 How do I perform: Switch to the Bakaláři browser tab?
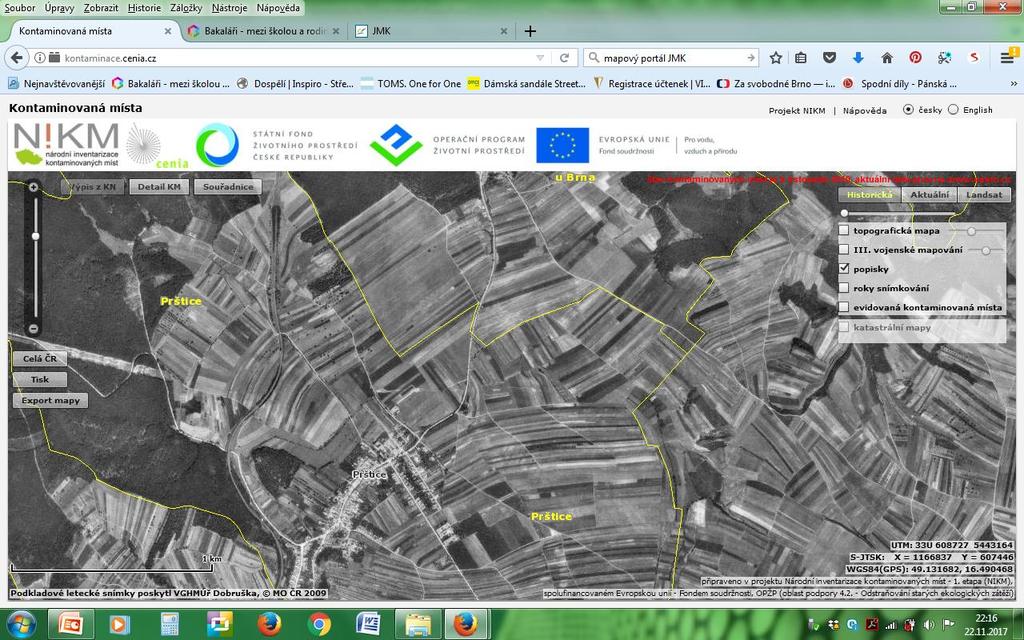(263, 31)
